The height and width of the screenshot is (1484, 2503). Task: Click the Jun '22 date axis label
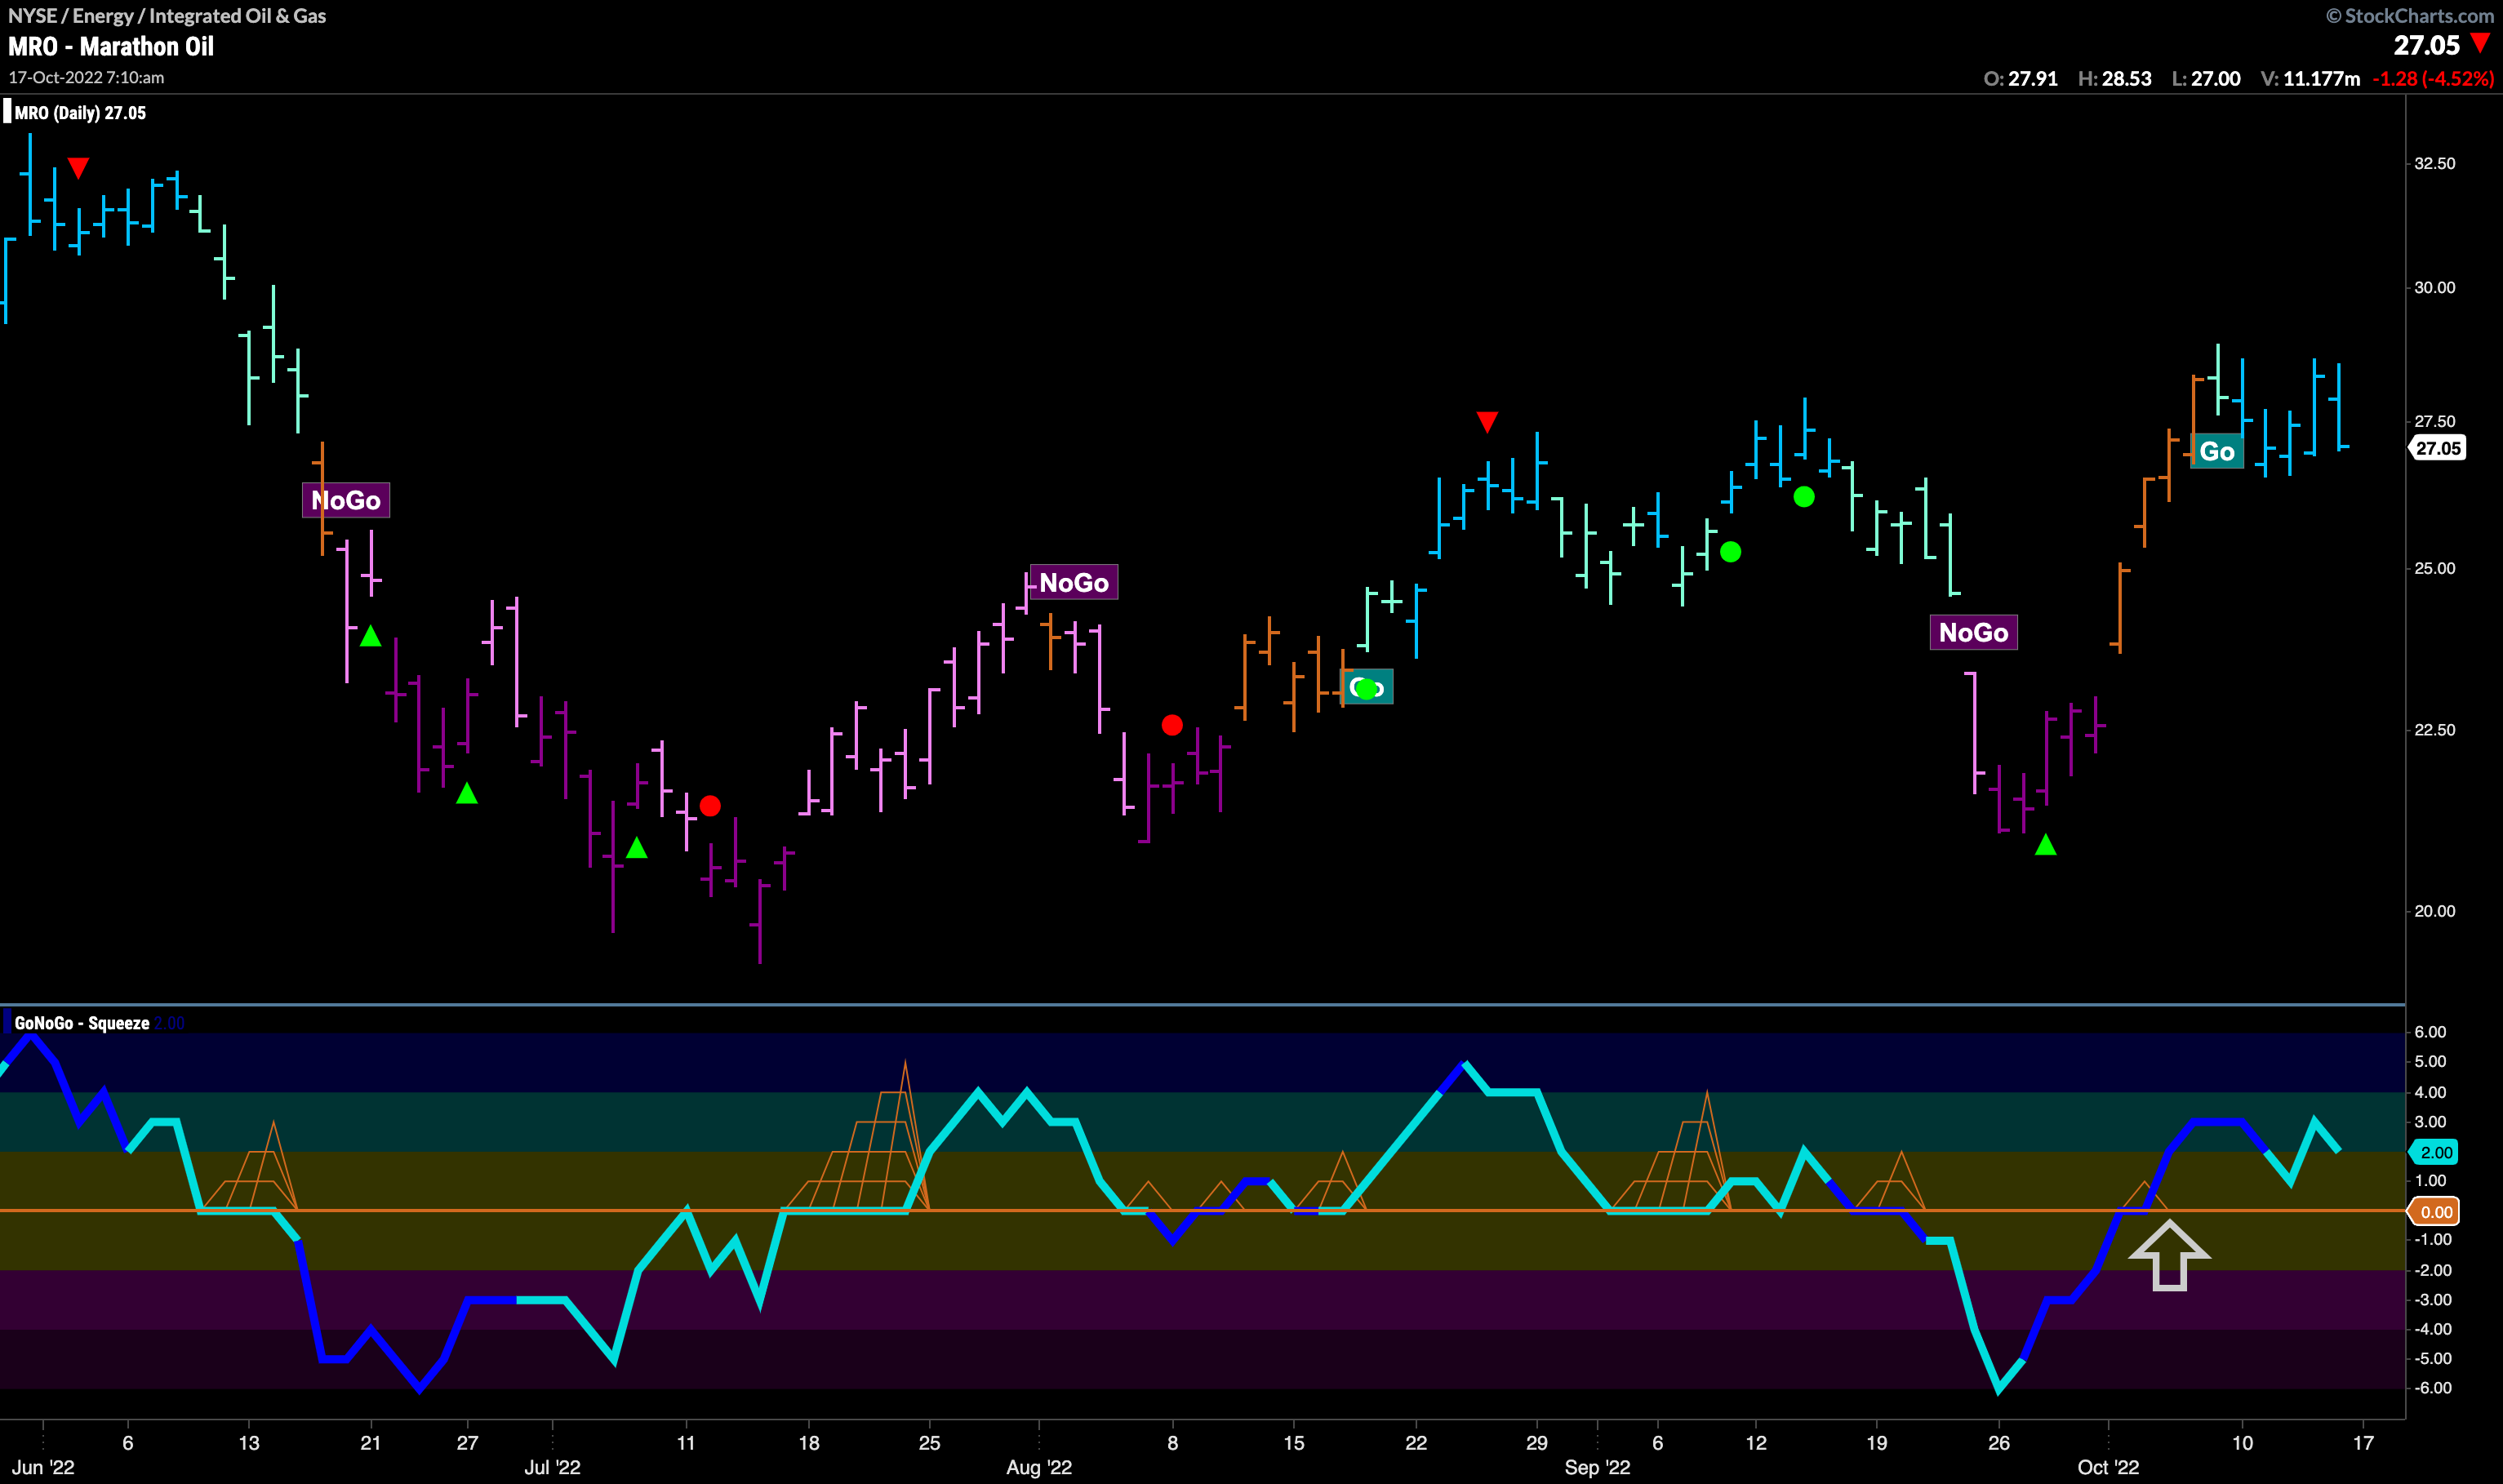pyautogui.click(x=43, y=1467)
